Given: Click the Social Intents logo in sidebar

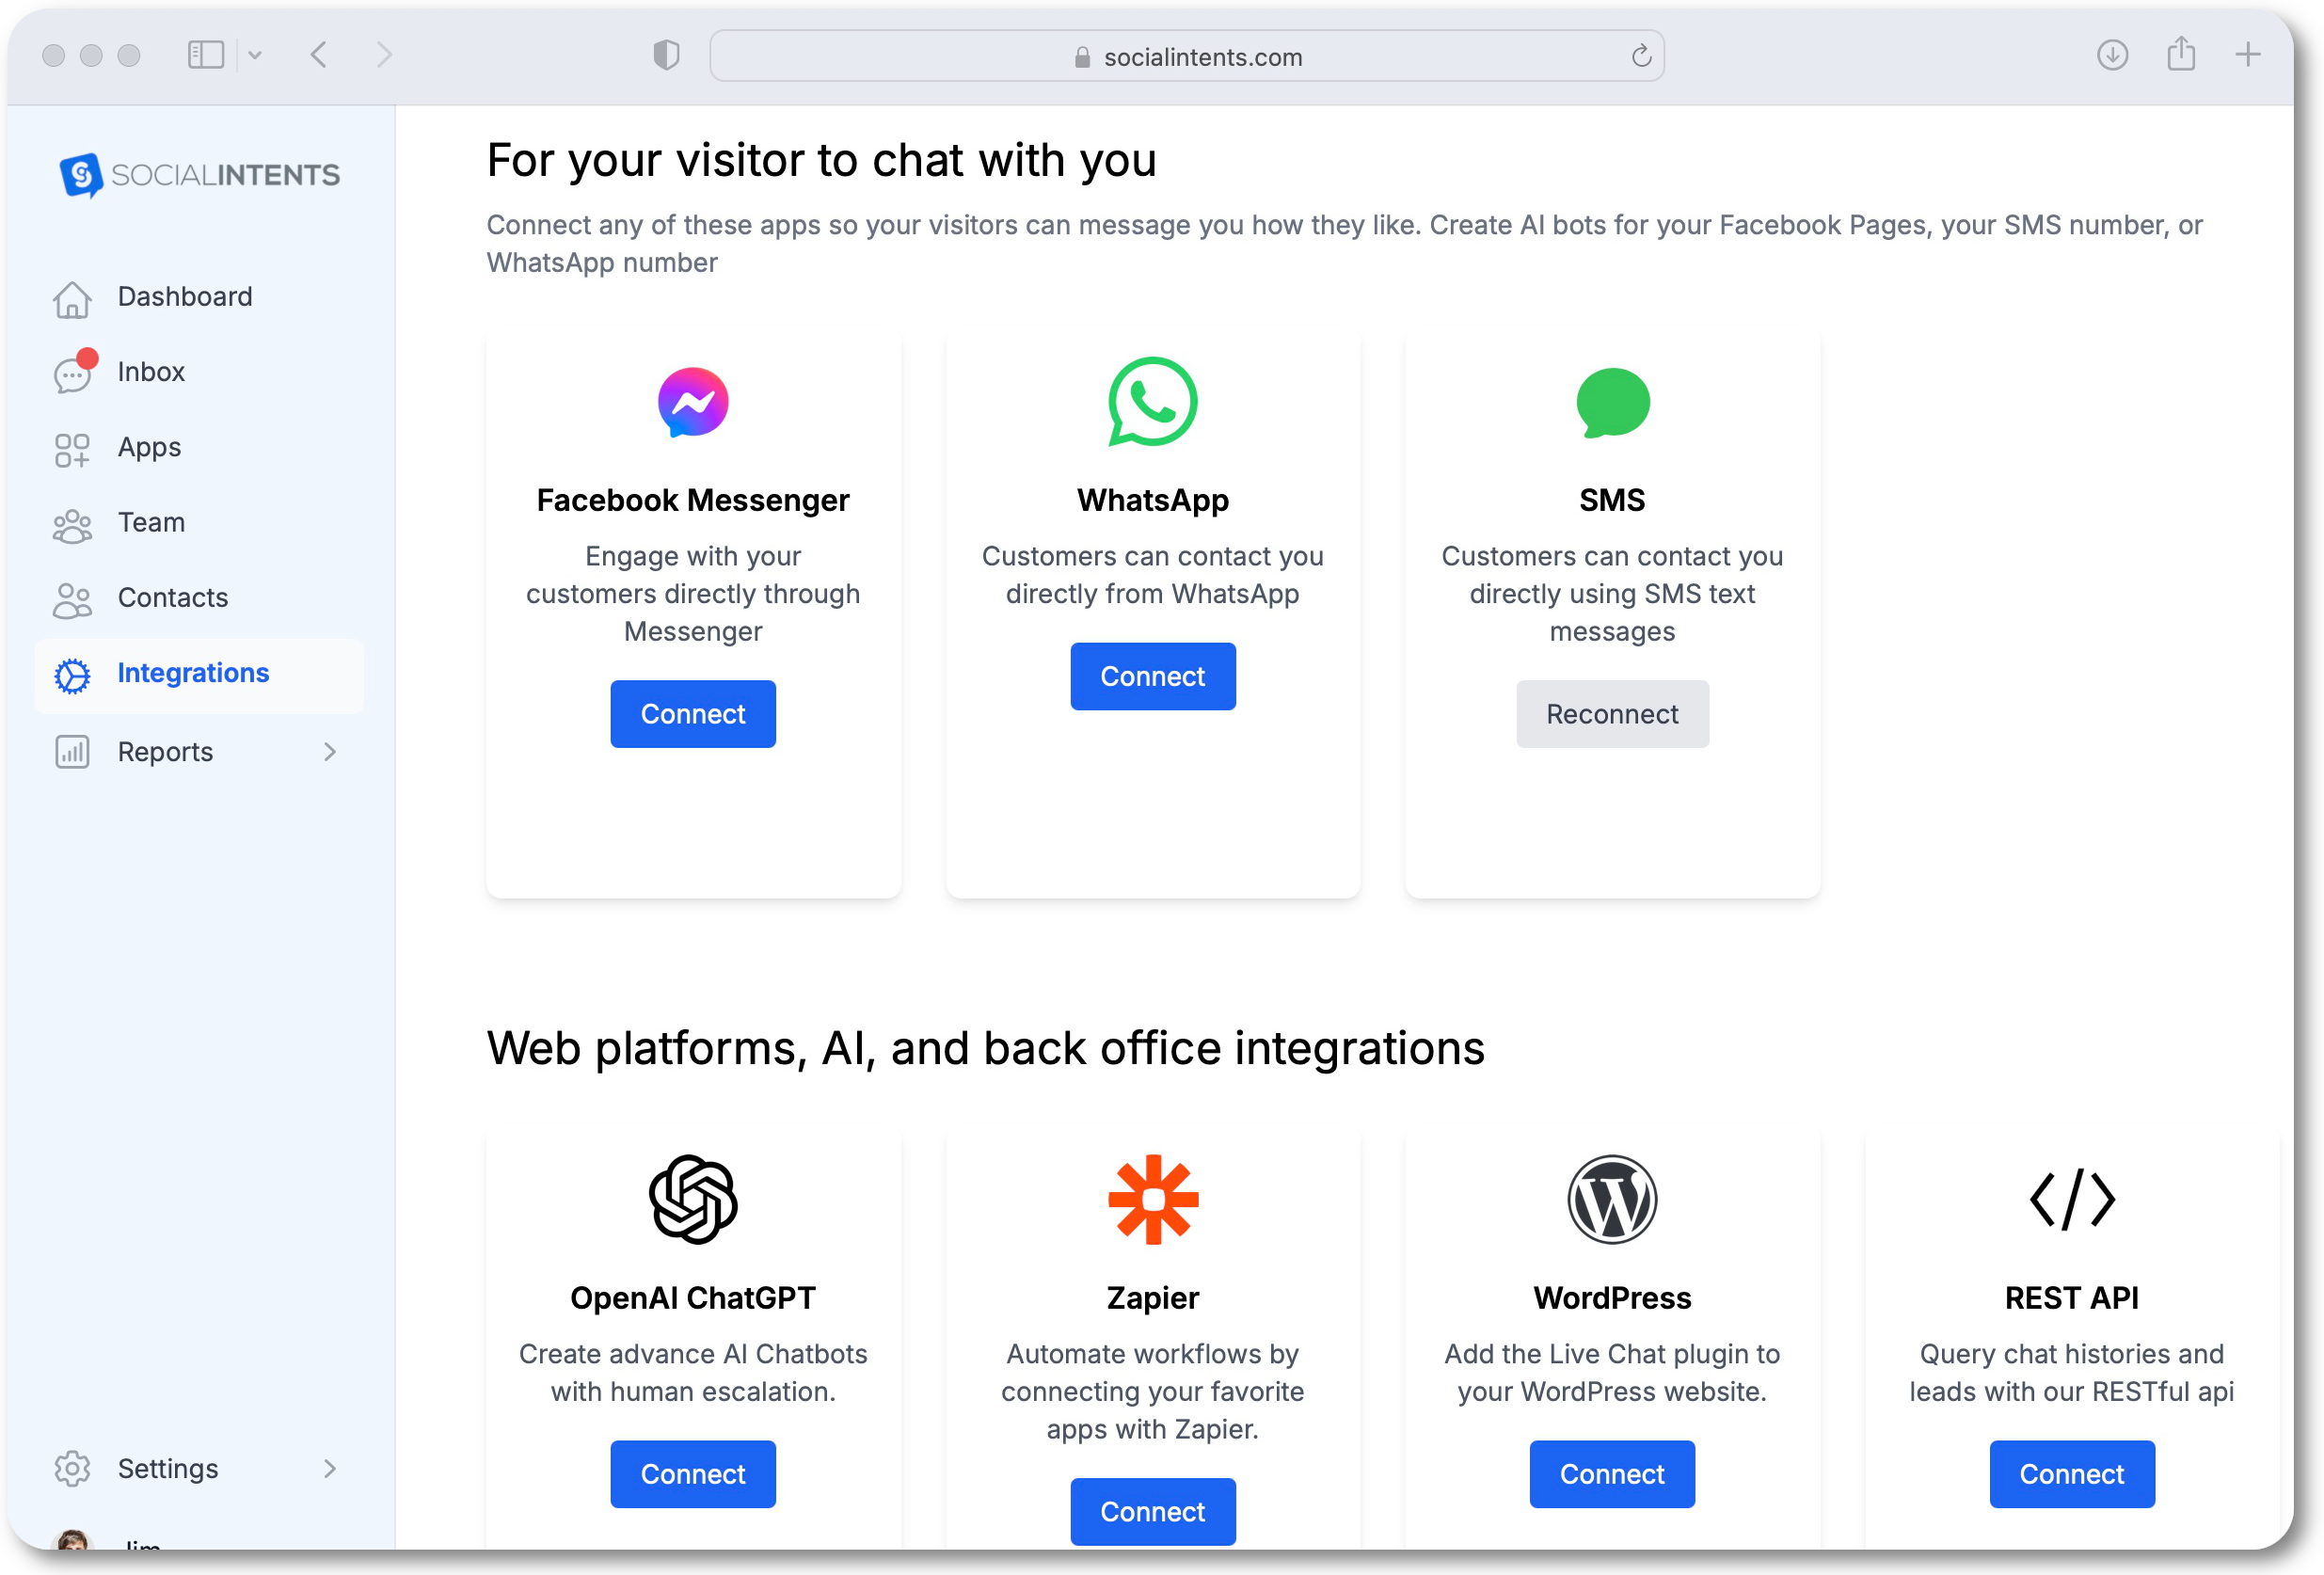Looking at the screenshot, I should point(197,174).
